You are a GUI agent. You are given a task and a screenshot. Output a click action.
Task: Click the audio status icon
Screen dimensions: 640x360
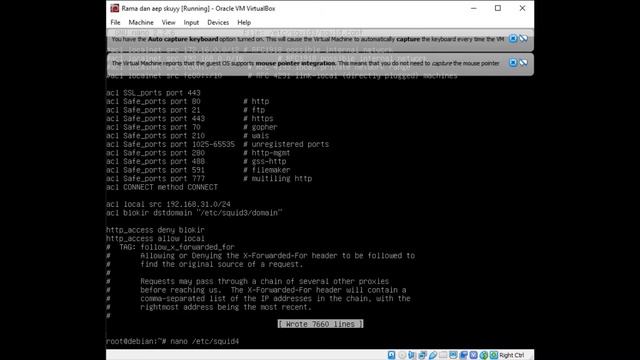412,355
